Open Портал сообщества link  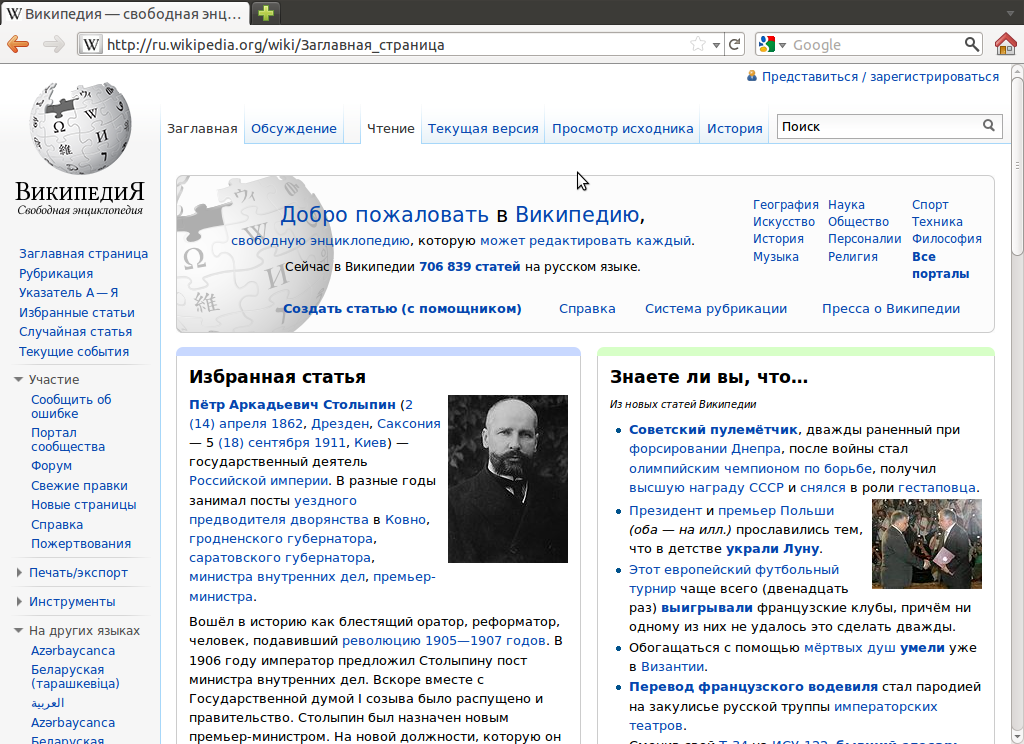tap(68, 440)
